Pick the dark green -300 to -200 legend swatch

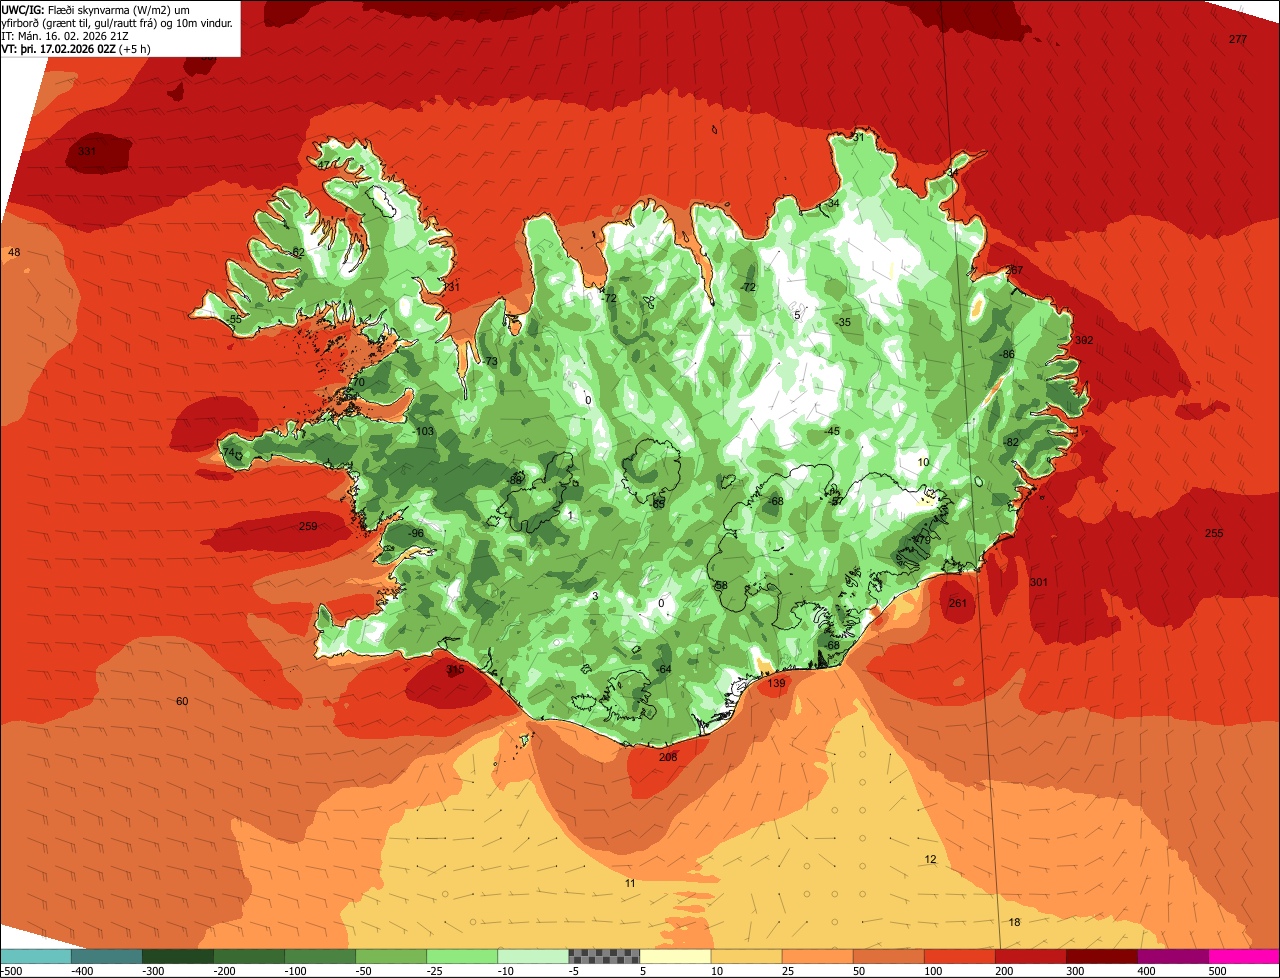(177, 957)
